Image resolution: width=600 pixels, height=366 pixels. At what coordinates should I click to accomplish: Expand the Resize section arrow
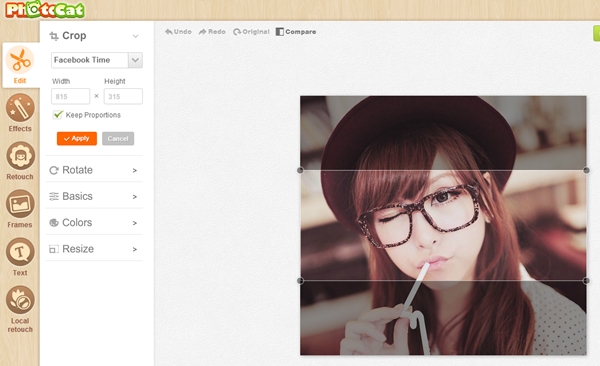[x=135, y=249]
